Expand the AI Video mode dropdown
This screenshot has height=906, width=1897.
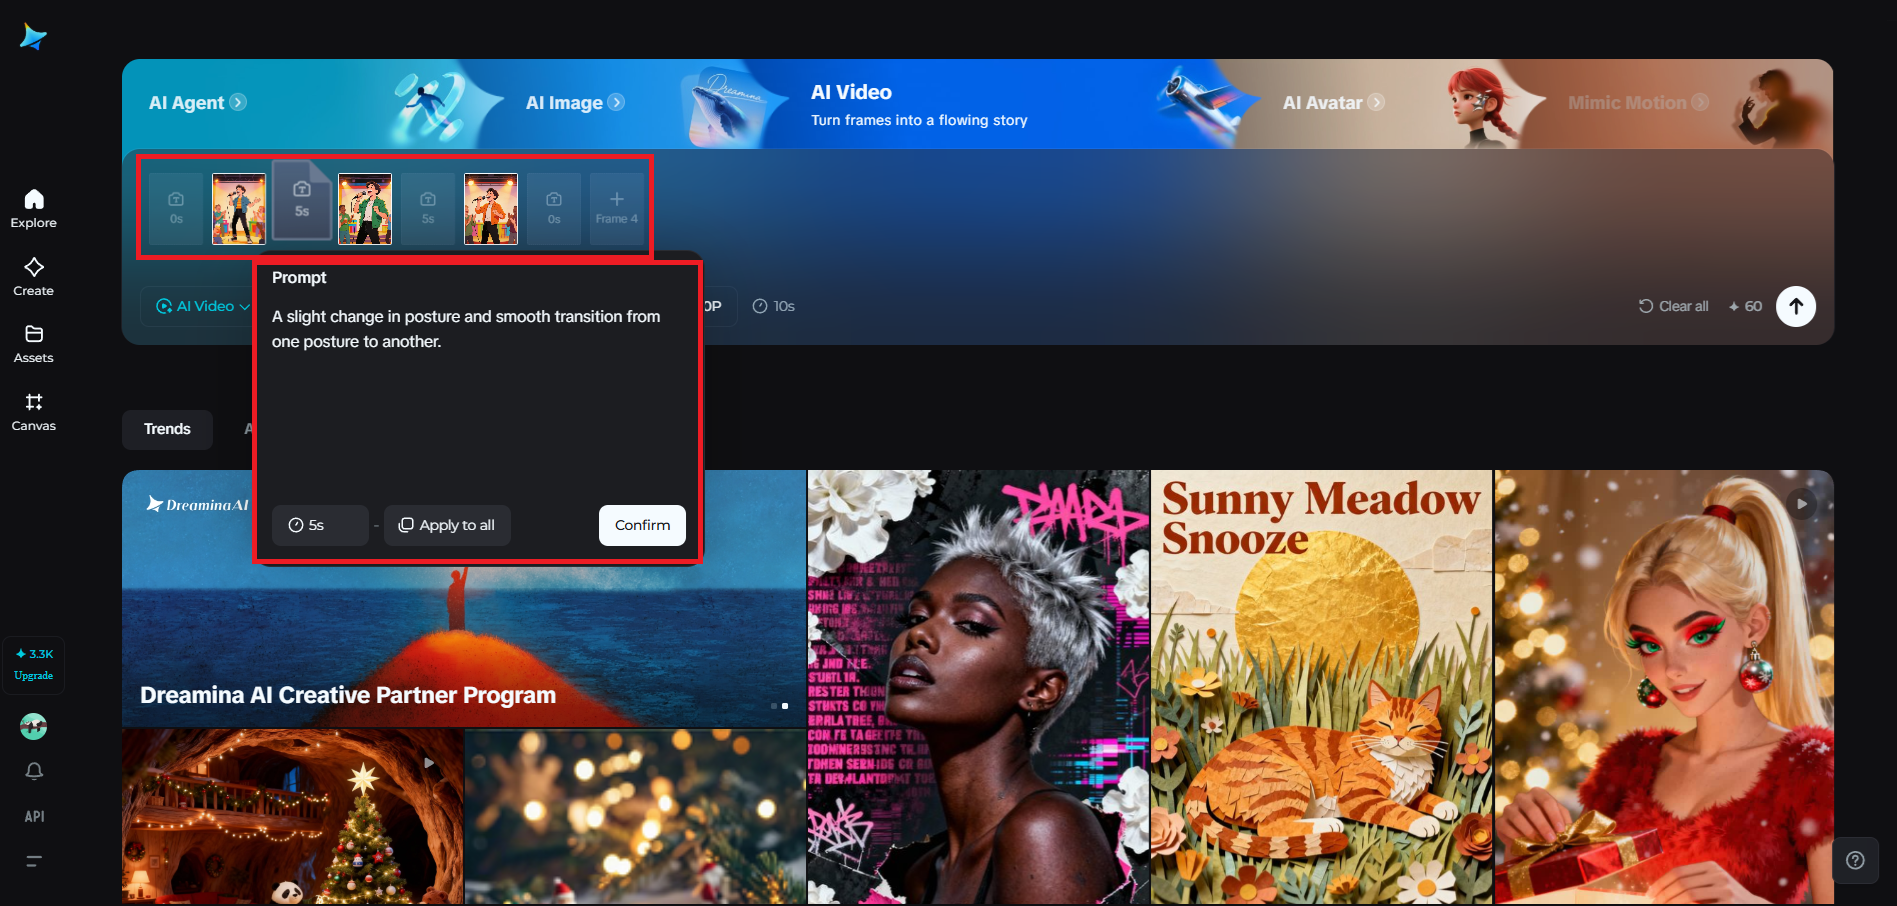[x=203, y=306]
